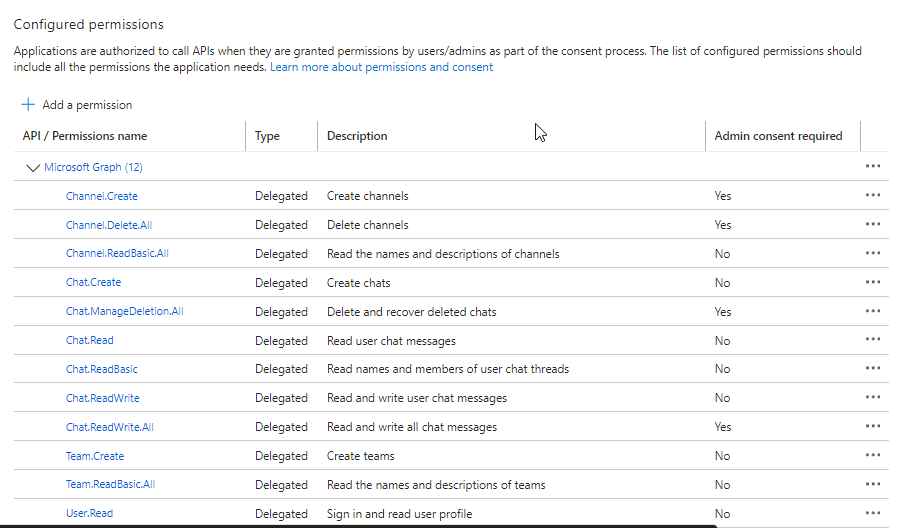
Task: Open ellipsis menu for Chat.ReadBasic row
Action: 873,368
